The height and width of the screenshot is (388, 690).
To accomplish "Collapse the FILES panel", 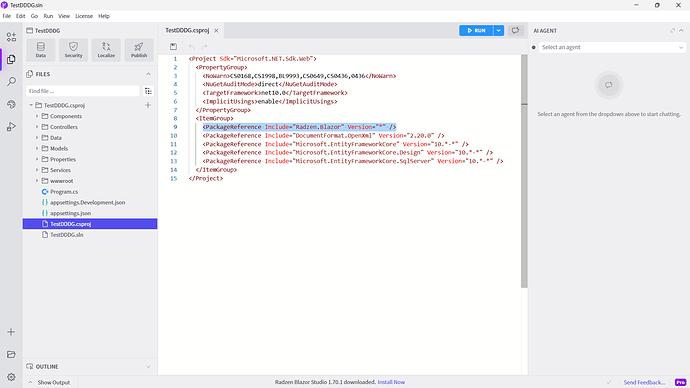I will (148, 74).
